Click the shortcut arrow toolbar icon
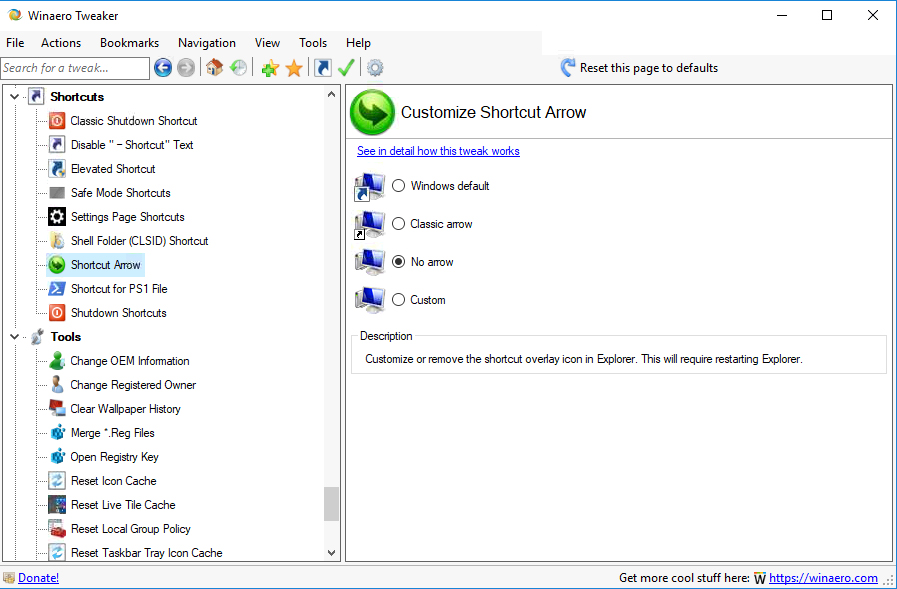The width and height of the screenshot is (897, 589). click(x=322, y=68)
